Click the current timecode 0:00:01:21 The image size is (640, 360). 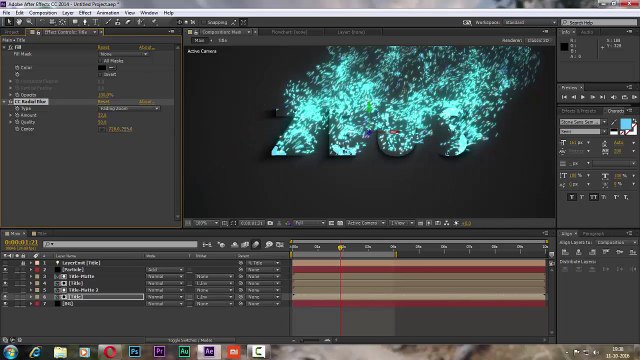[21, 242]
